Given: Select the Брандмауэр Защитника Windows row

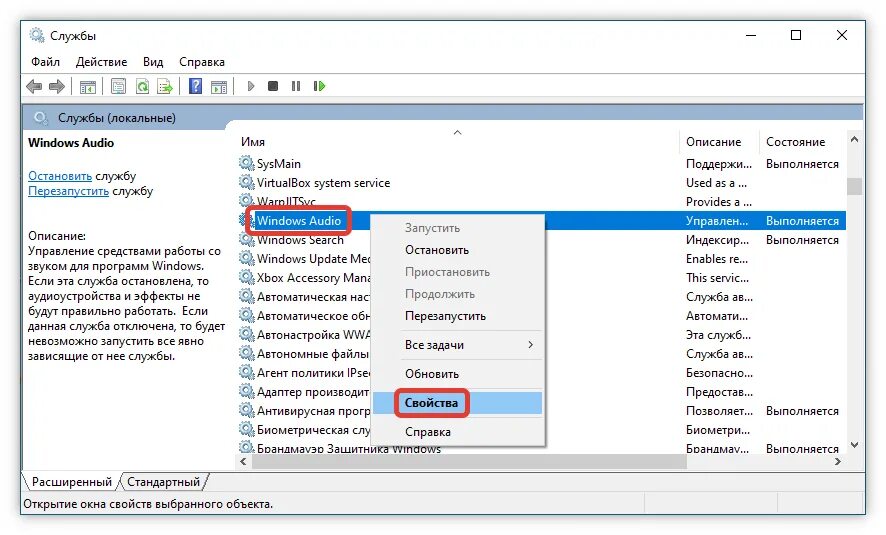Looking at the screenshot, I should tap(541, 449).
